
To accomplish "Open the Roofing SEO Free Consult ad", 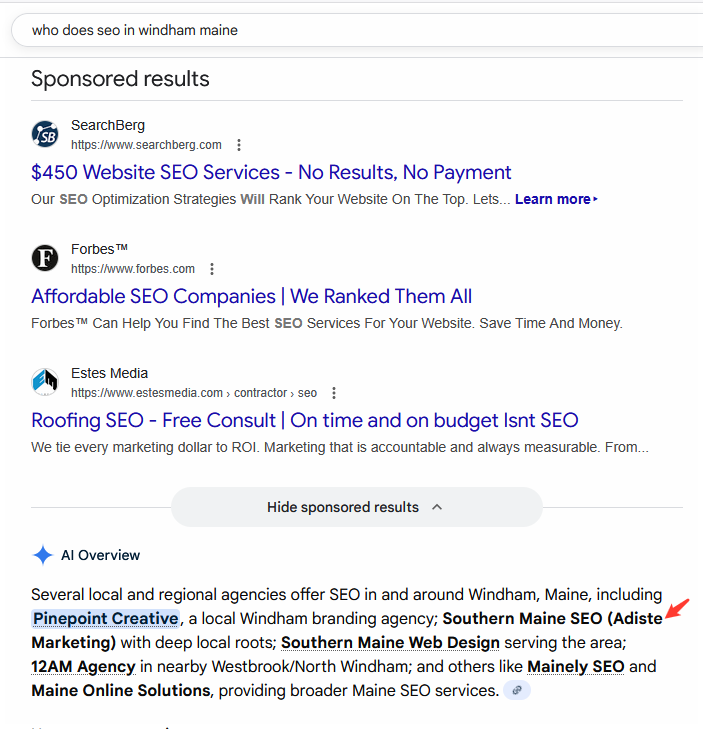I will [304, 420].
